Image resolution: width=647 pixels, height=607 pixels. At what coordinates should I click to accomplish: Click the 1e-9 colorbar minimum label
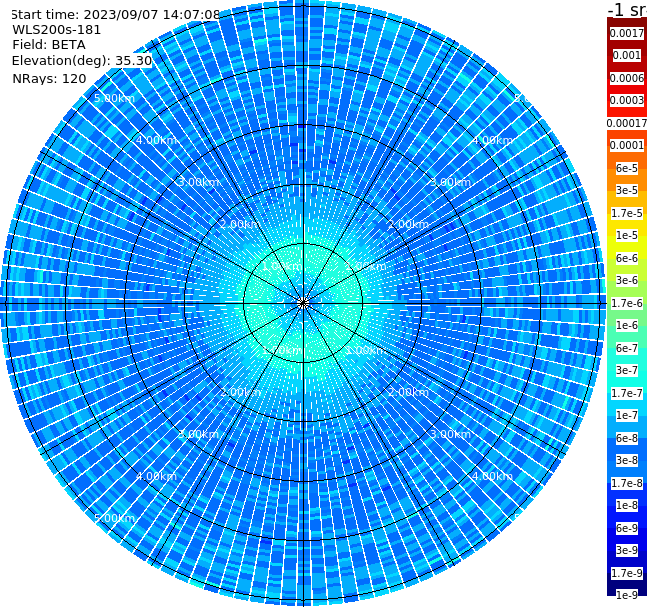(x=627, y=595)
